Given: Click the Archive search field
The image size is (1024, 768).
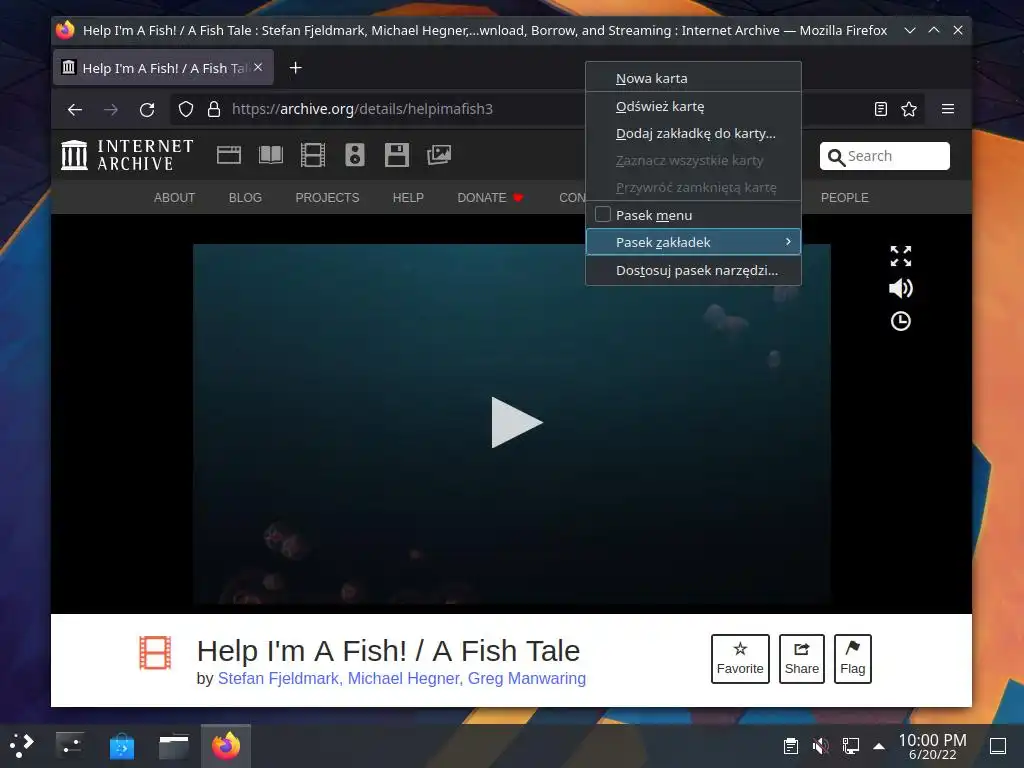Looking at the screenshot, I should 885,156.
